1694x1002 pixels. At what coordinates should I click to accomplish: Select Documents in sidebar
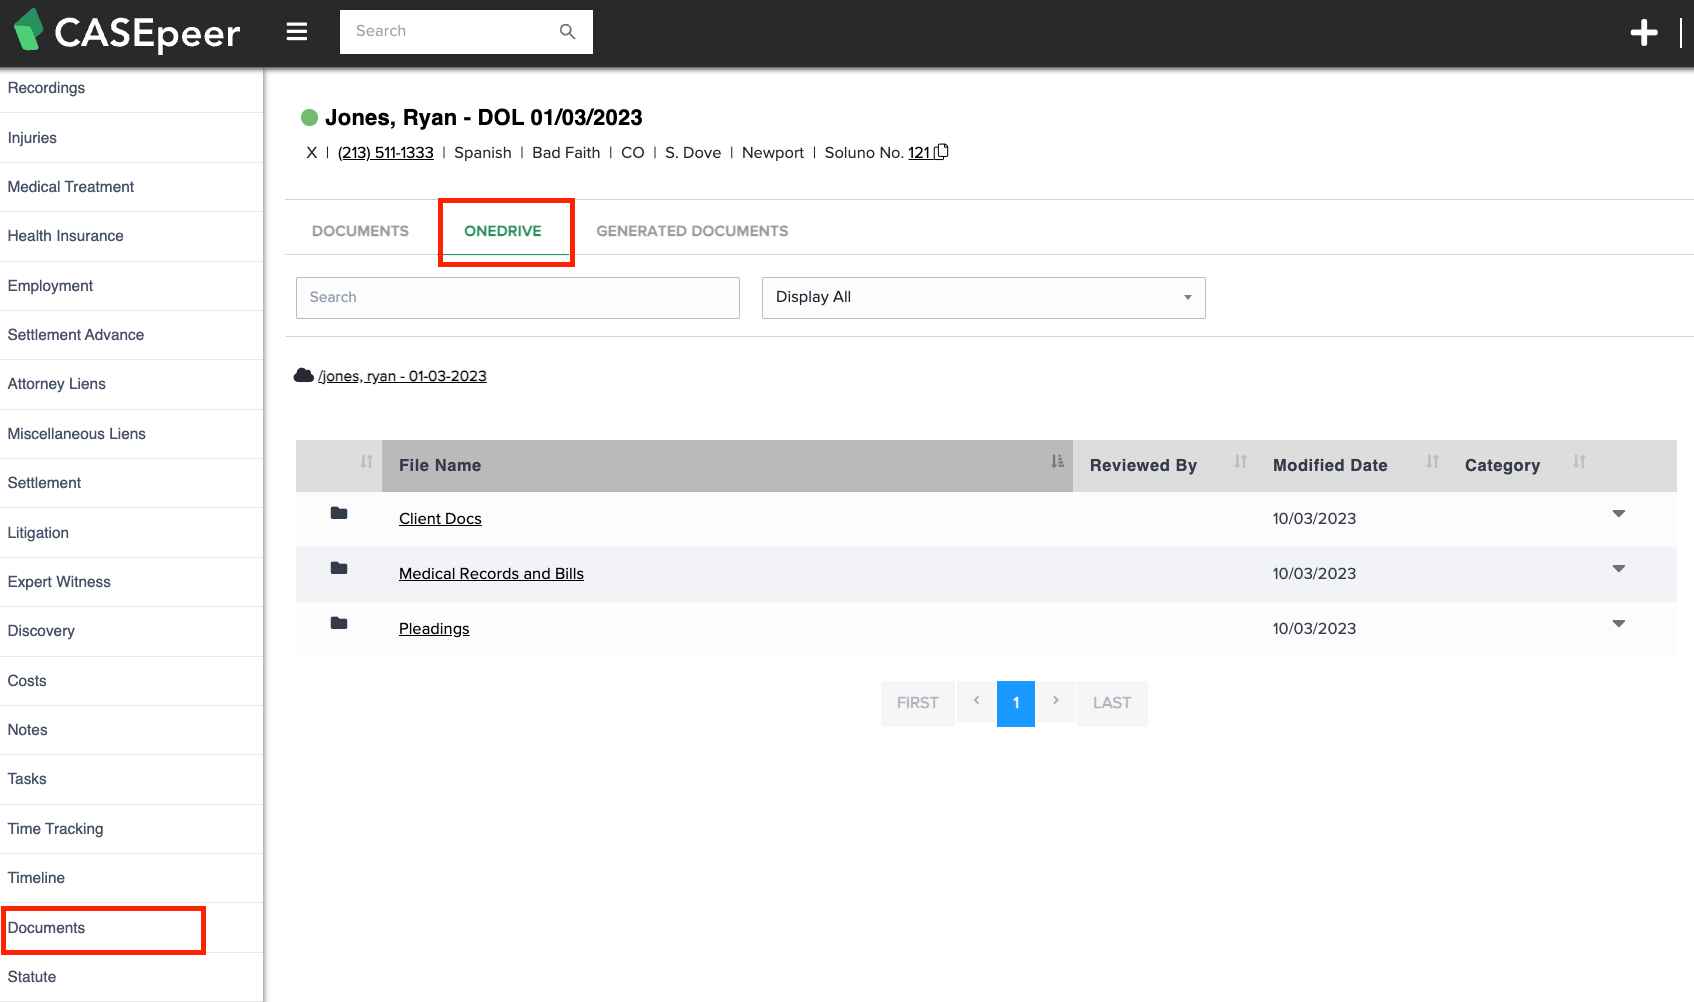click(46, 928)
